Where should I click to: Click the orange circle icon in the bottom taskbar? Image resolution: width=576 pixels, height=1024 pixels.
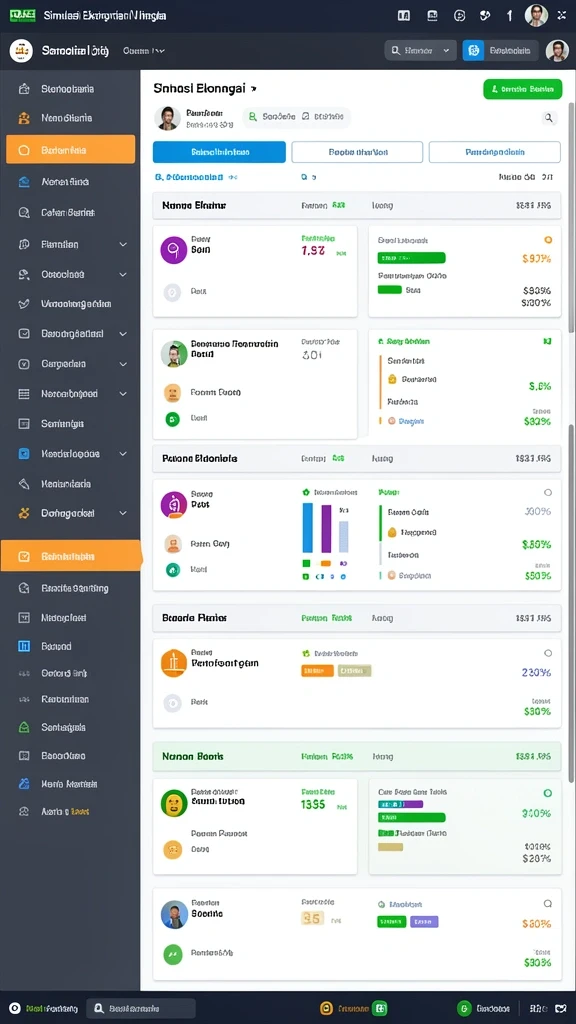coord(326,1008)
